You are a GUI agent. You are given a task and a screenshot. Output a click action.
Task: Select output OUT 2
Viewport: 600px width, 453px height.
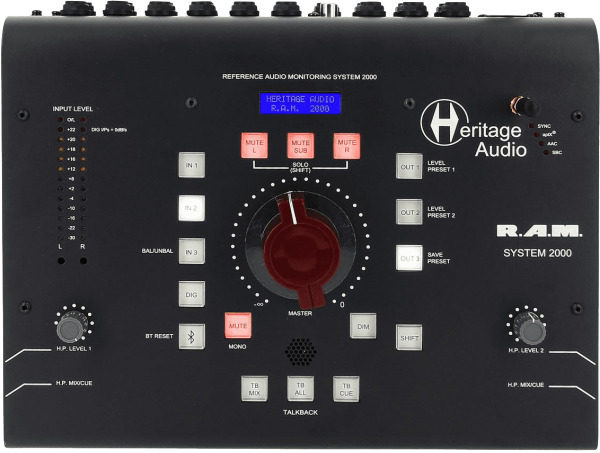click(x=409, y=212)
